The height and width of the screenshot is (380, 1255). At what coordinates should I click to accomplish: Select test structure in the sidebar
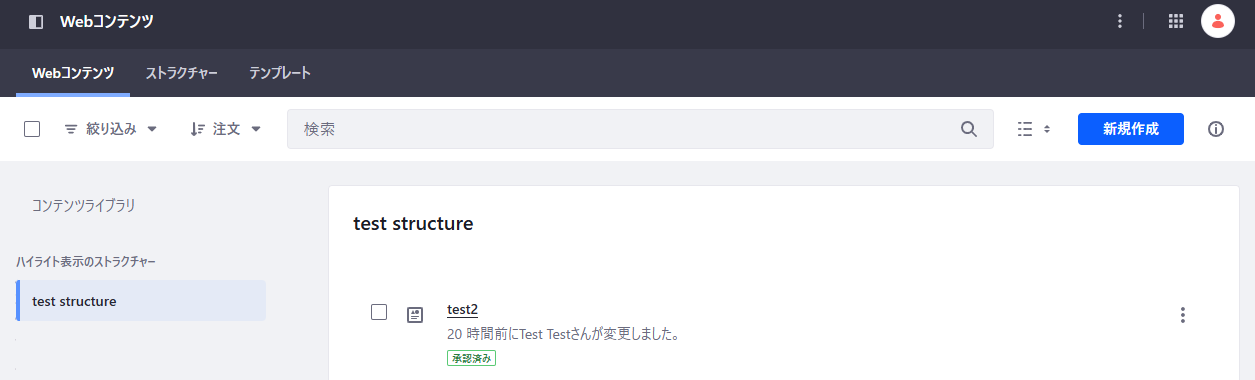141,301
